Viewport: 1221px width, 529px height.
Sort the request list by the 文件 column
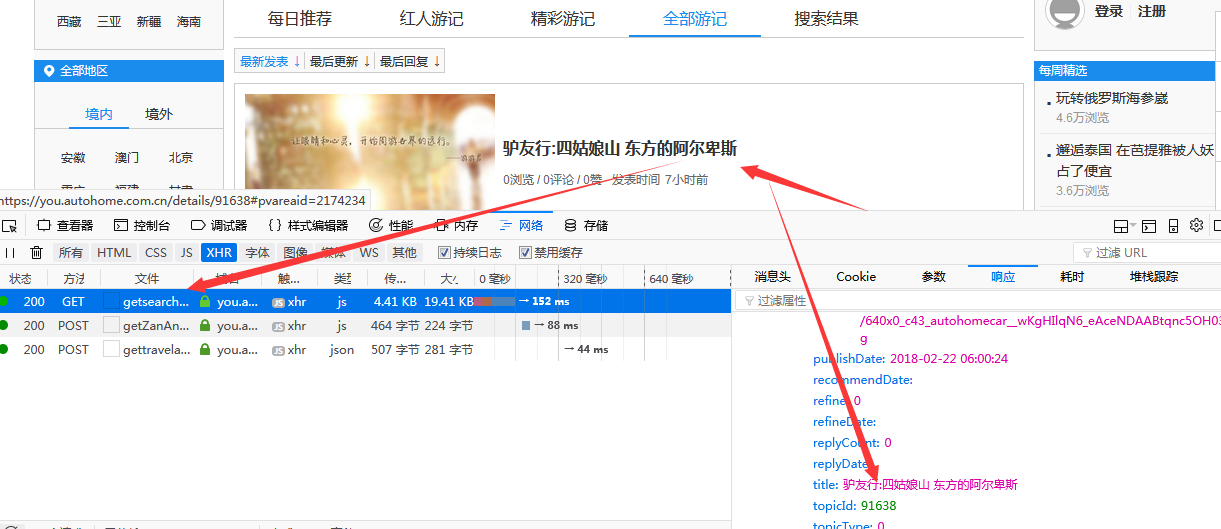[x=147, y=278]
